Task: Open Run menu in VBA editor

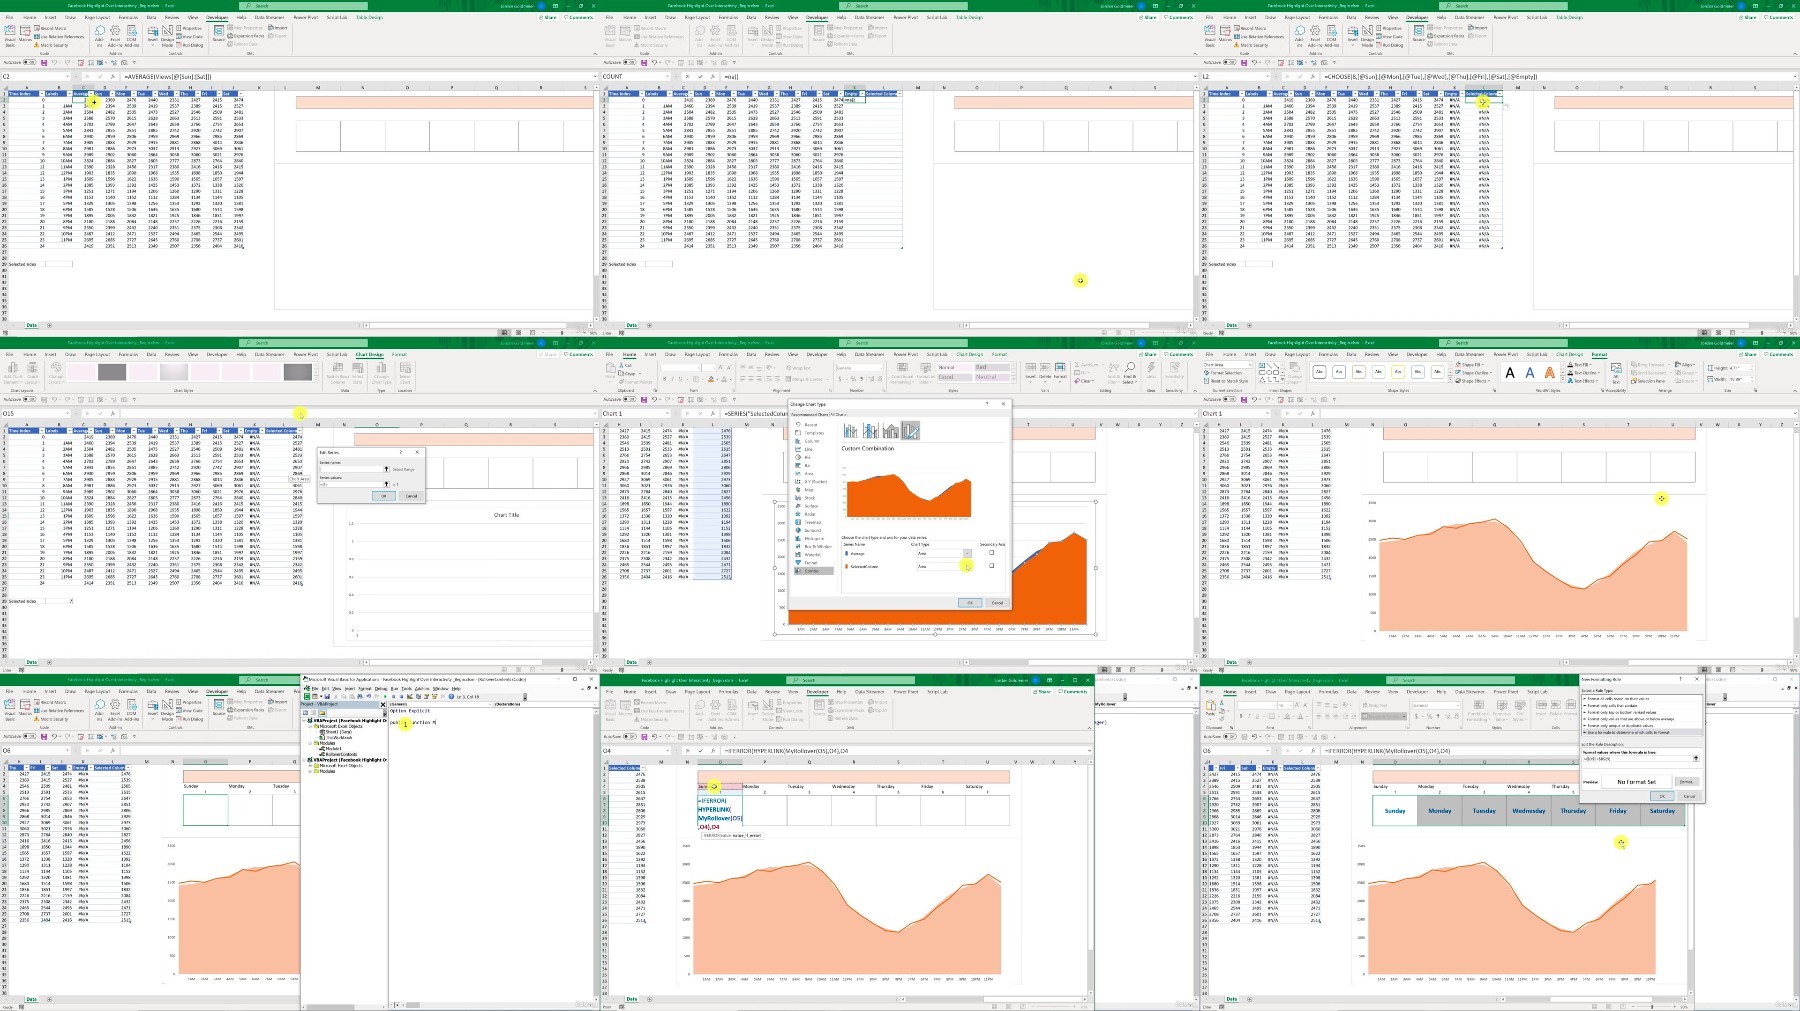Action: [x=394, y=689]
